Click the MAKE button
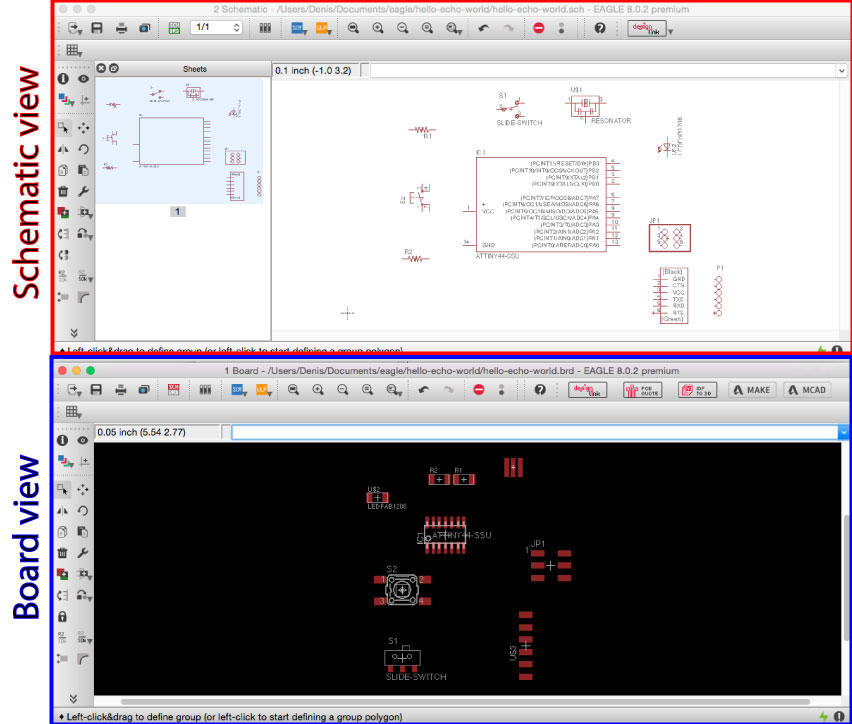The width and height of the screenshot is (852, 724). tap(753, 390)
